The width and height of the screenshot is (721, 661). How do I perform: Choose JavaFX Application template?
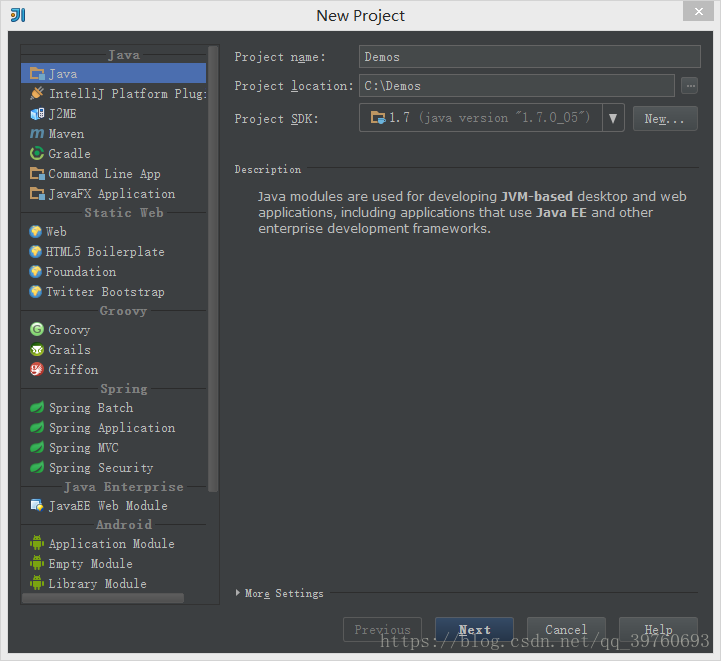[114, 194]
